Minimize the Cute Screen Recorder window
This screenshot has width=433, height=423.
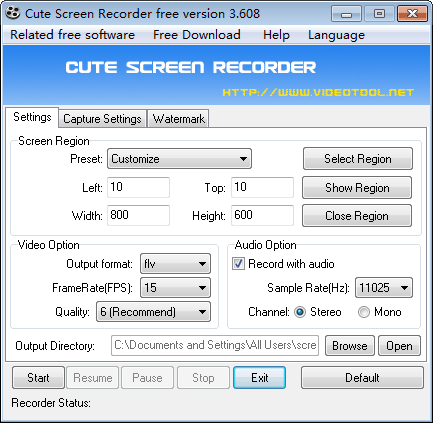pyautogui.click(x=346, y=14)
